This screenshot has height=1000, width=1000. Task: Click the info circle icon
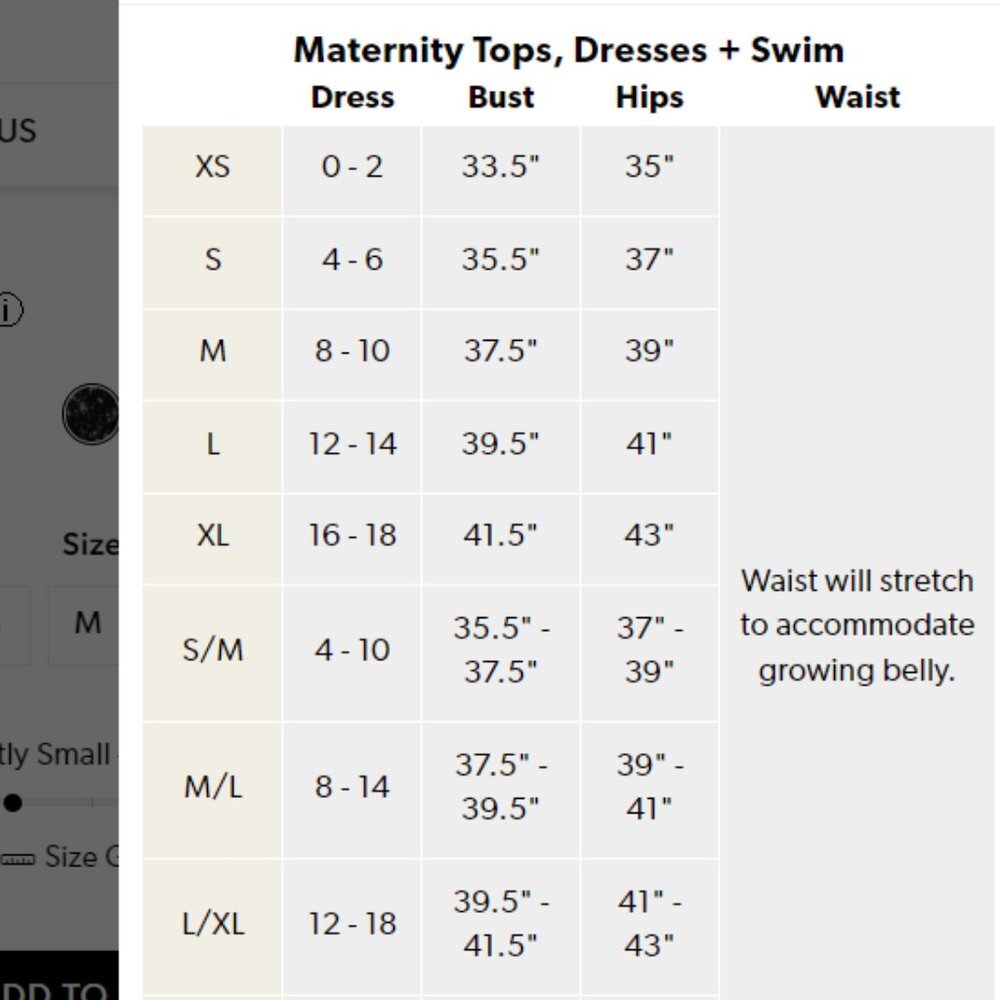pyautogui.click(x=9, y=311)
